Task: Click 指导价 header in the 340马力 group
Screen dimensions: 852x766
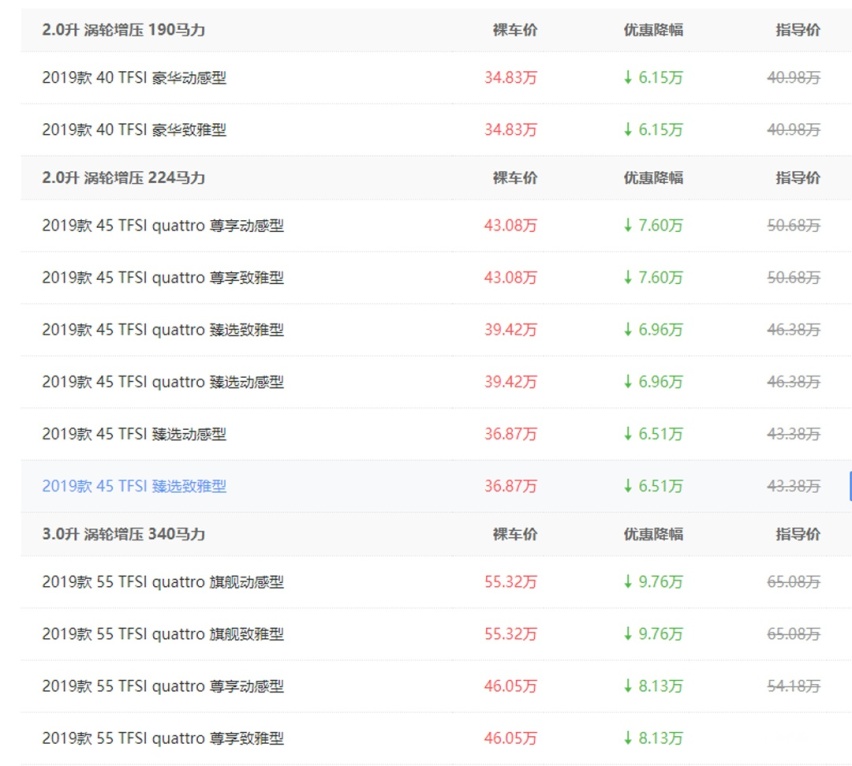Action: pos(798,534)
